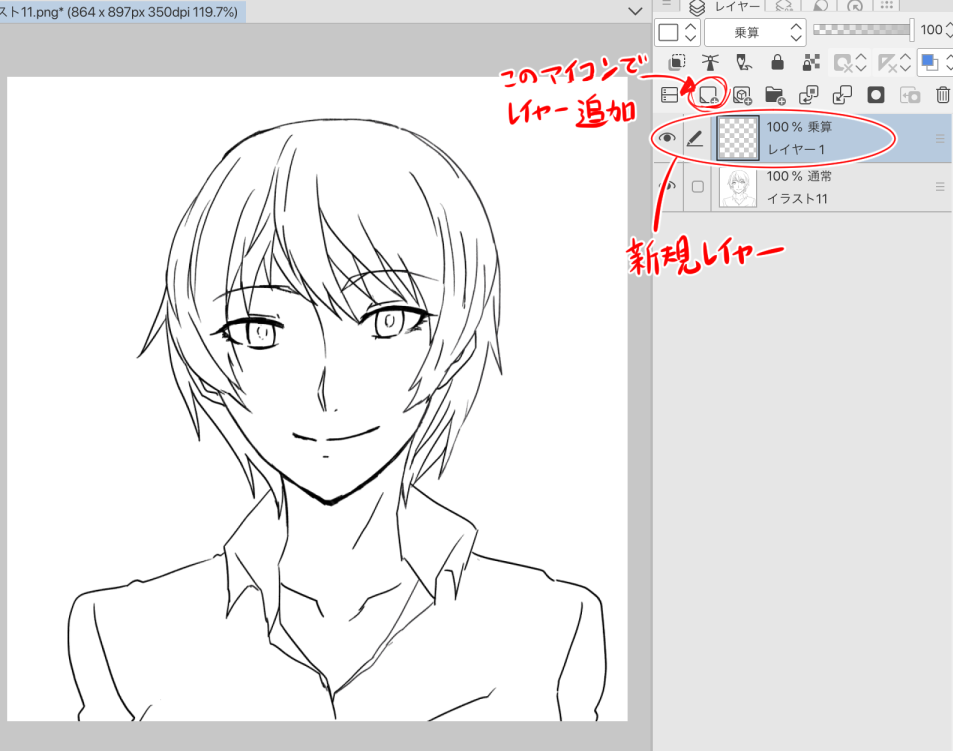Create a layer mask
The image size is (953, 751).
coord(876,95)
